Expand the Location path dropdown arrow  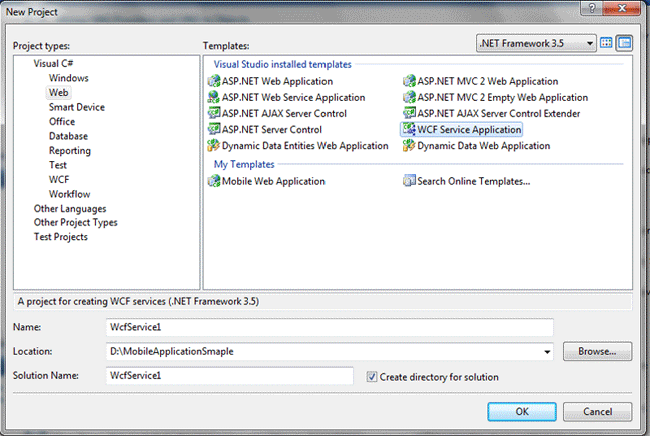pyautogui.click(x=547, y=352)
